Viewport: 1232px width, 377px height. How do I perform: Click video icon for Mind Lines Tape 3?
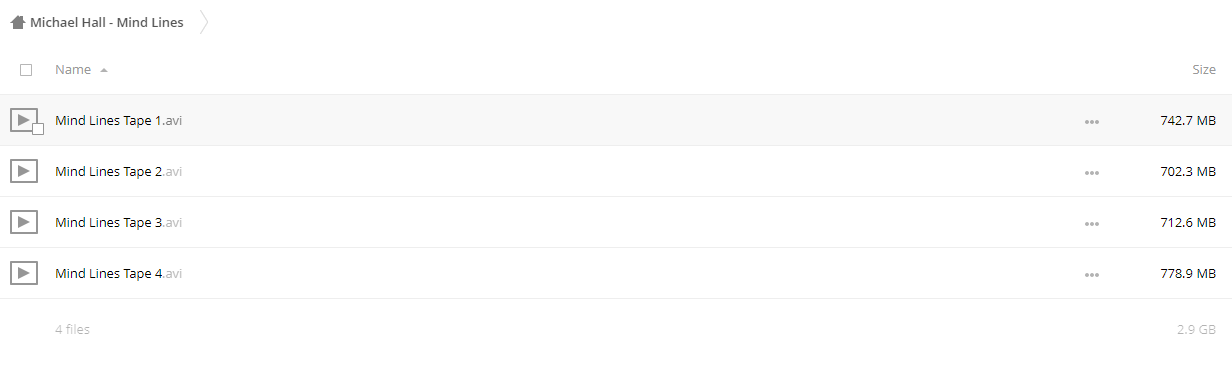click(x=23, y=222)
